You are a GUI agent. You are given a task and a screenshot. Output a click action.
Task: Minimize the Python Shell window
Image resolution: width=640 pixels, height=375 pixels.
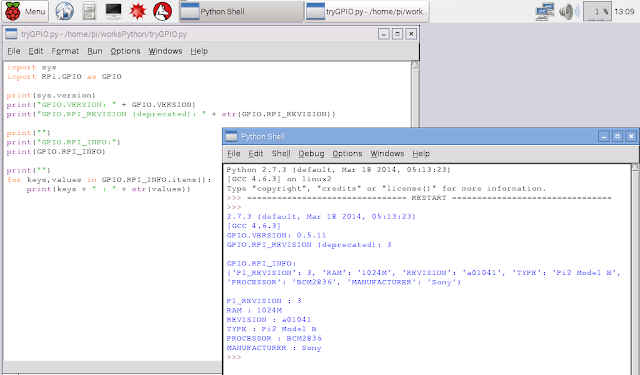604,136
